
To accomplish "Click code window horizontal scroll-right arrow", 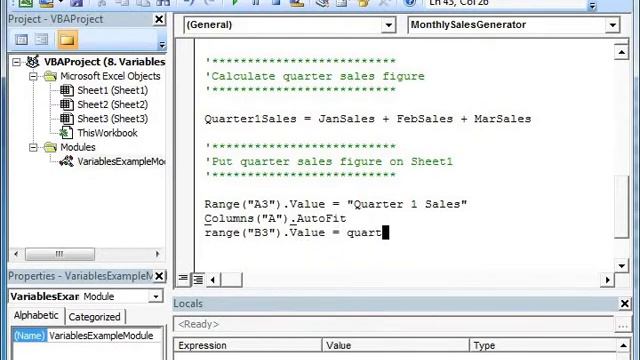I will (x=607, y=280).
